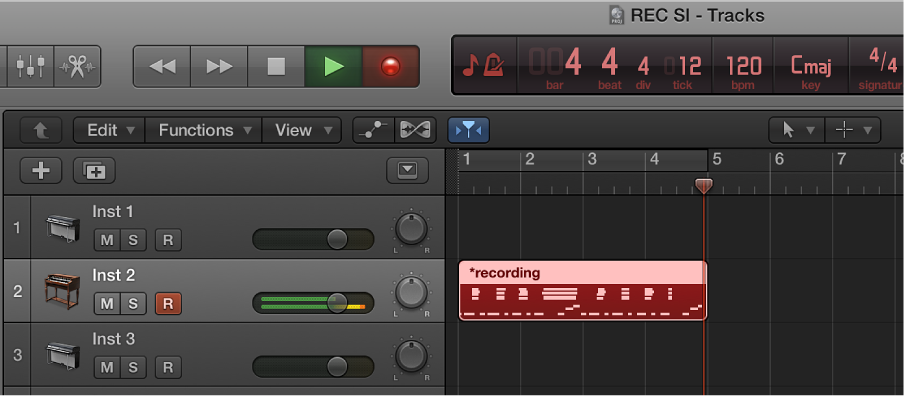This screenshot has height=396, width=904.
Task: Click the red Record button
Action: [390, 66]
